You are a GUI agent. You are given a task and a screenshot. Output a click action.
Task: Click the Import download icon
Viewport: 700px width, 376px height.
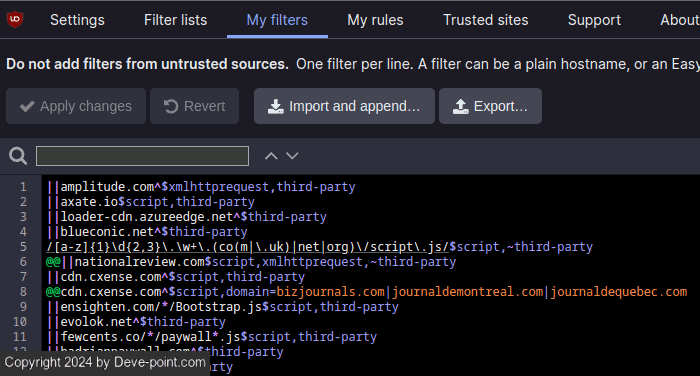(x=275, y=106)
